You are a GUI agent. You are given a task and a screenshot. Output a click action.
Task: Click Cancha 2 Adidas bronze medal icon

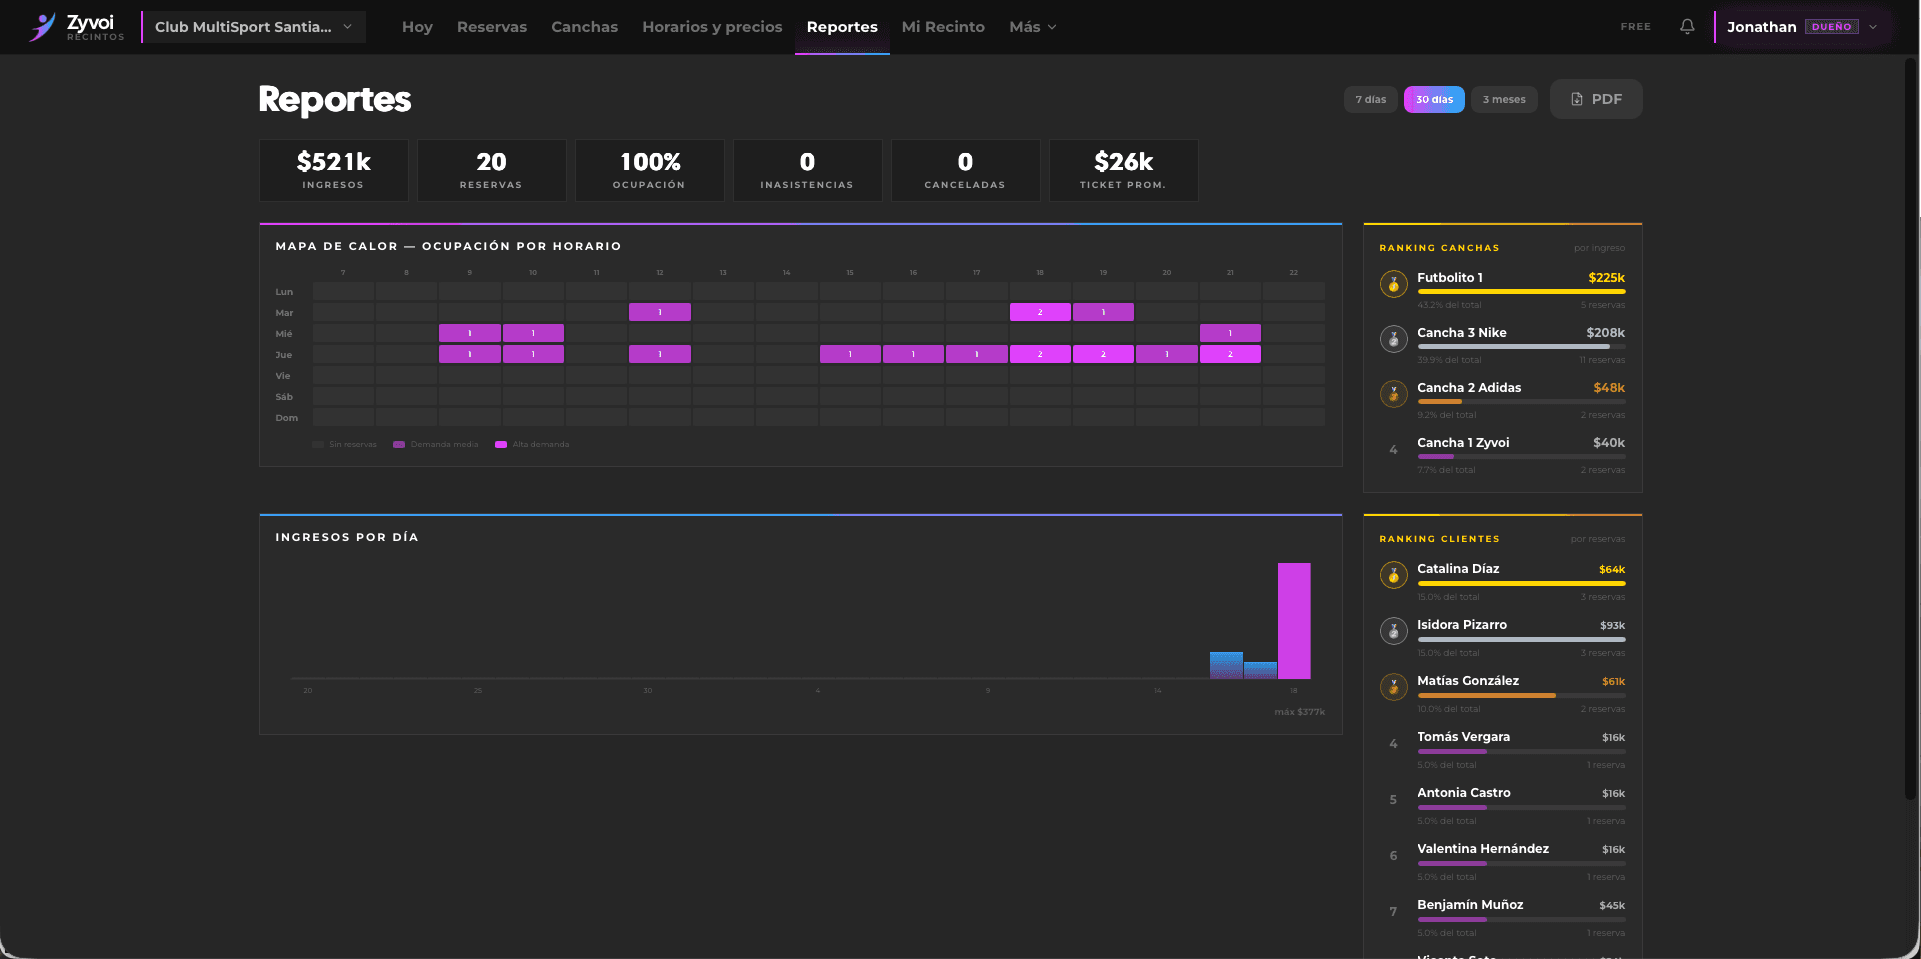tap(1393, 394)
